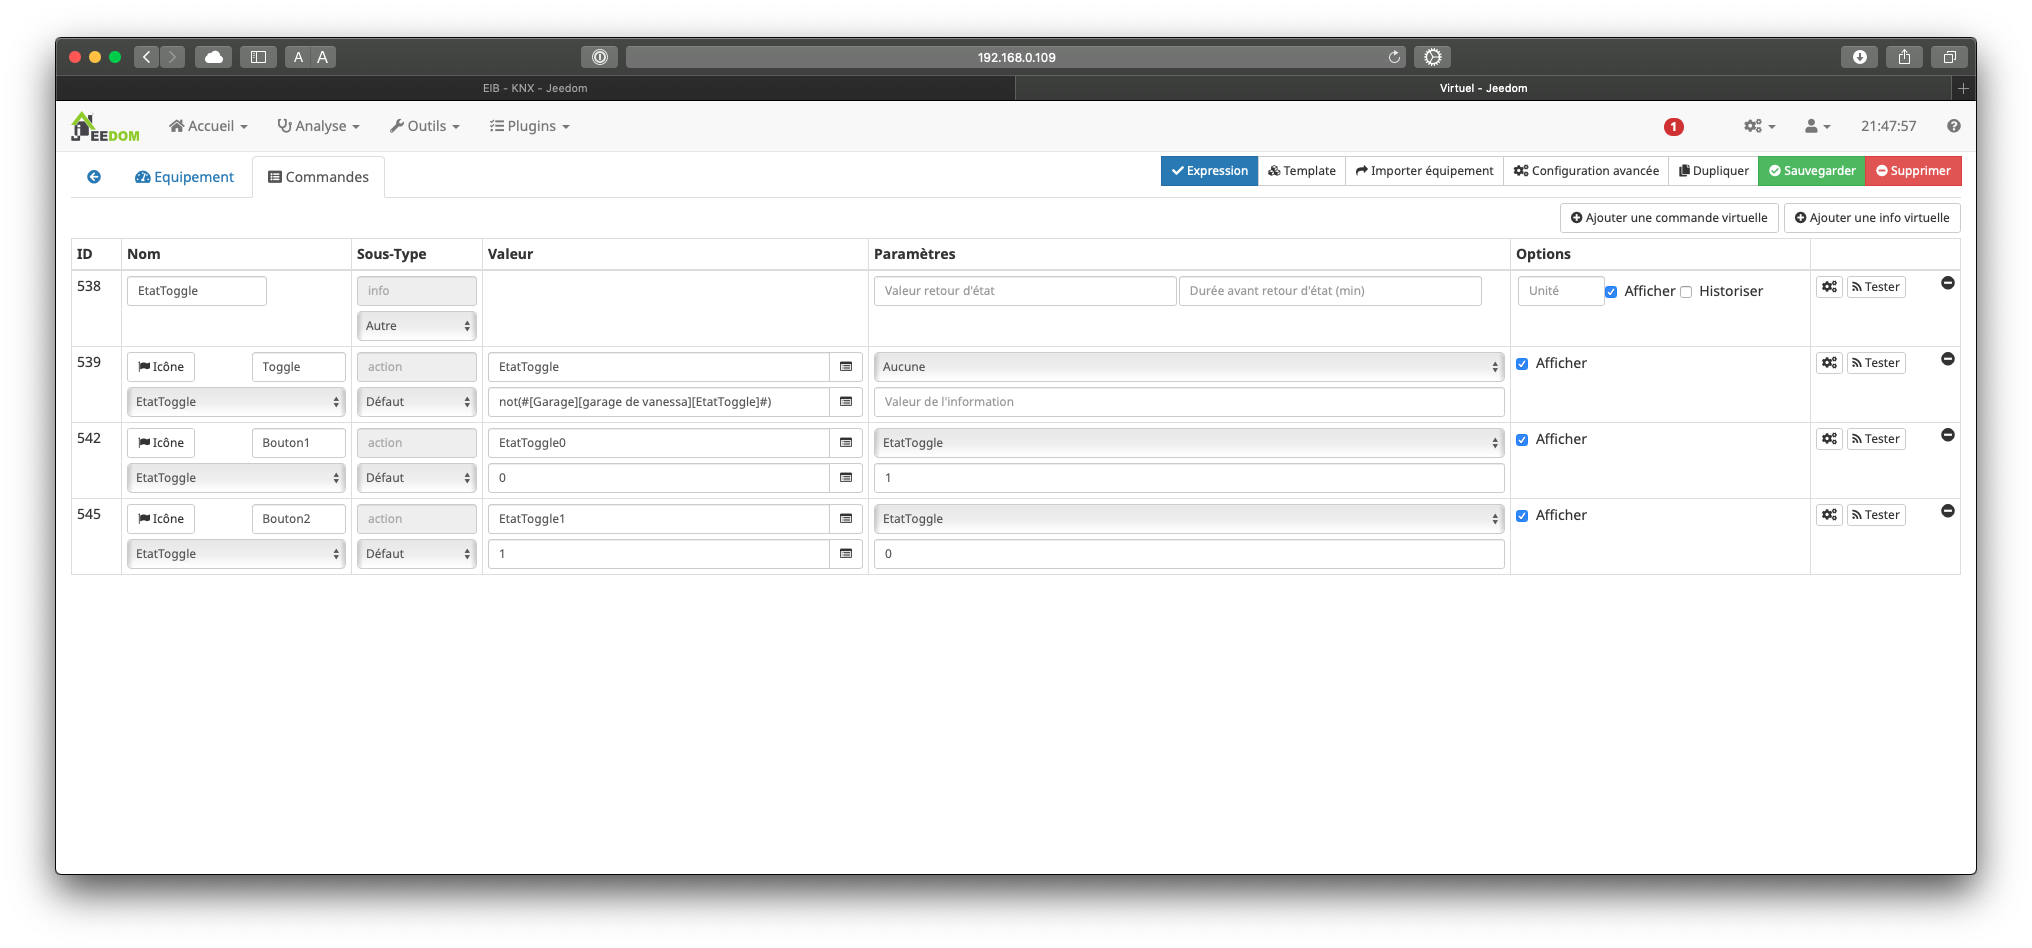Toggle Afficher checkbox for Bouton1 command
Screen dimensions: 2032x948
tap(1522, 440)
